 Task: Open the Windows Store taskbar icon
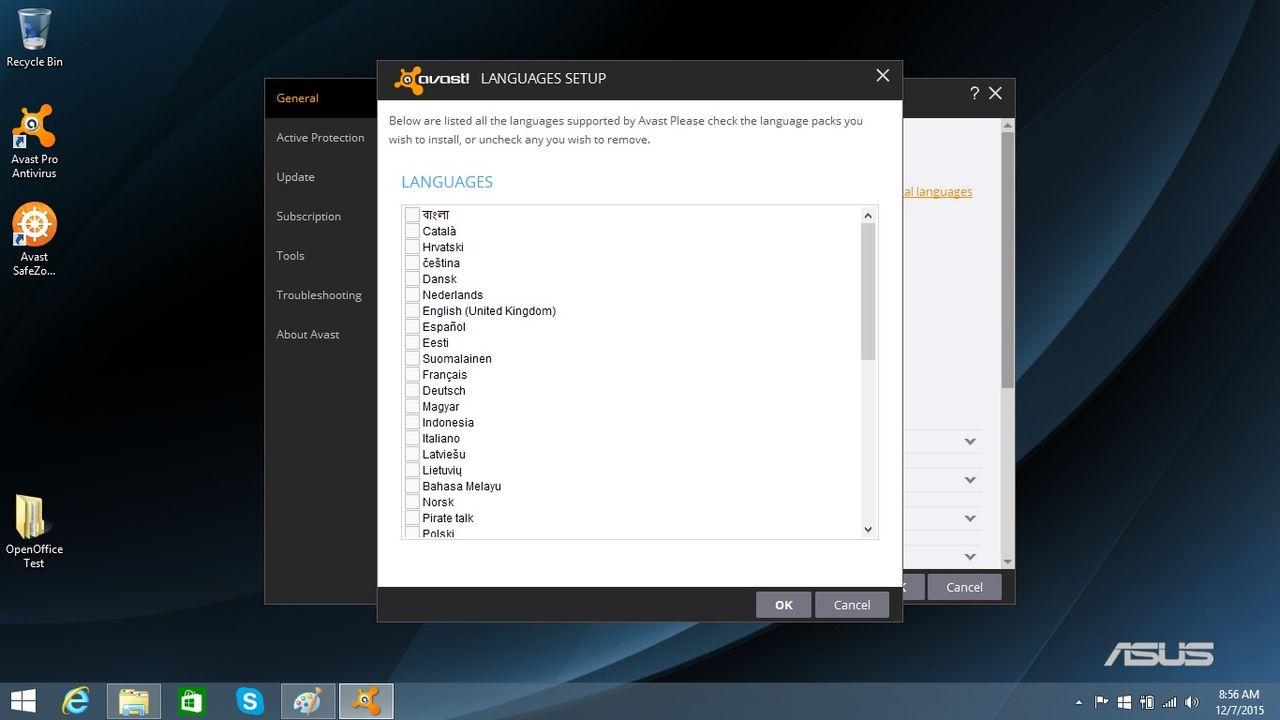coord(192,701)
